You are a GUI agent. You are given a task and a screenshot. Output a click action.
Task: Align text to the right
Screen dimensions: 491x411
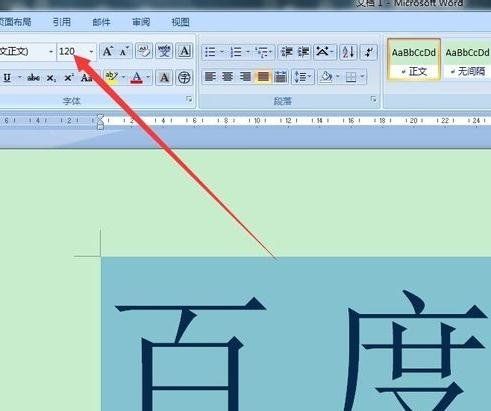tap(245, 77)
